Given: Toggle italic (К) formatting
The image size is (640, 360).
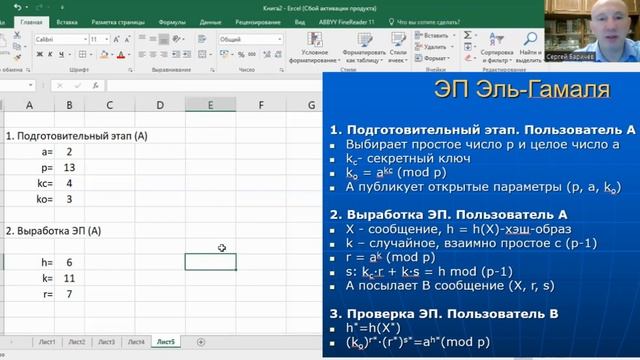Looking at the screenshot, I should click(x=50, y=54).
